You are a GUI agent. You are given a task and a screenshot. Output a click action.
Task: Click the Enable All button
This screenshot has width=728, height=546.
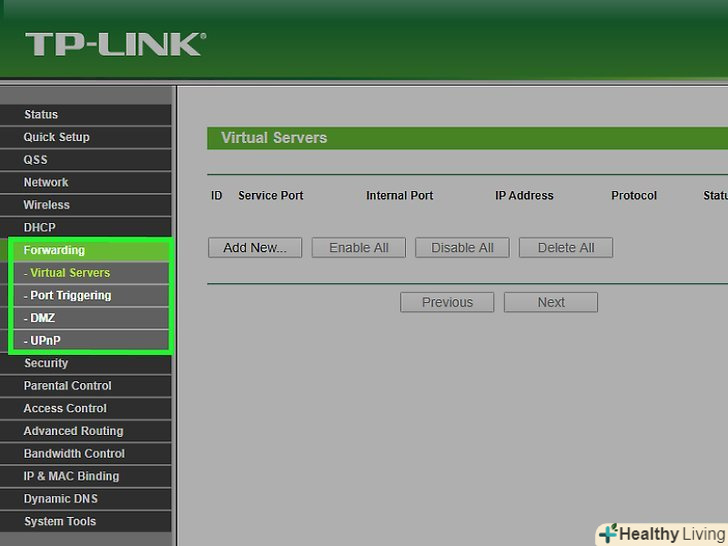coord(358,248)
